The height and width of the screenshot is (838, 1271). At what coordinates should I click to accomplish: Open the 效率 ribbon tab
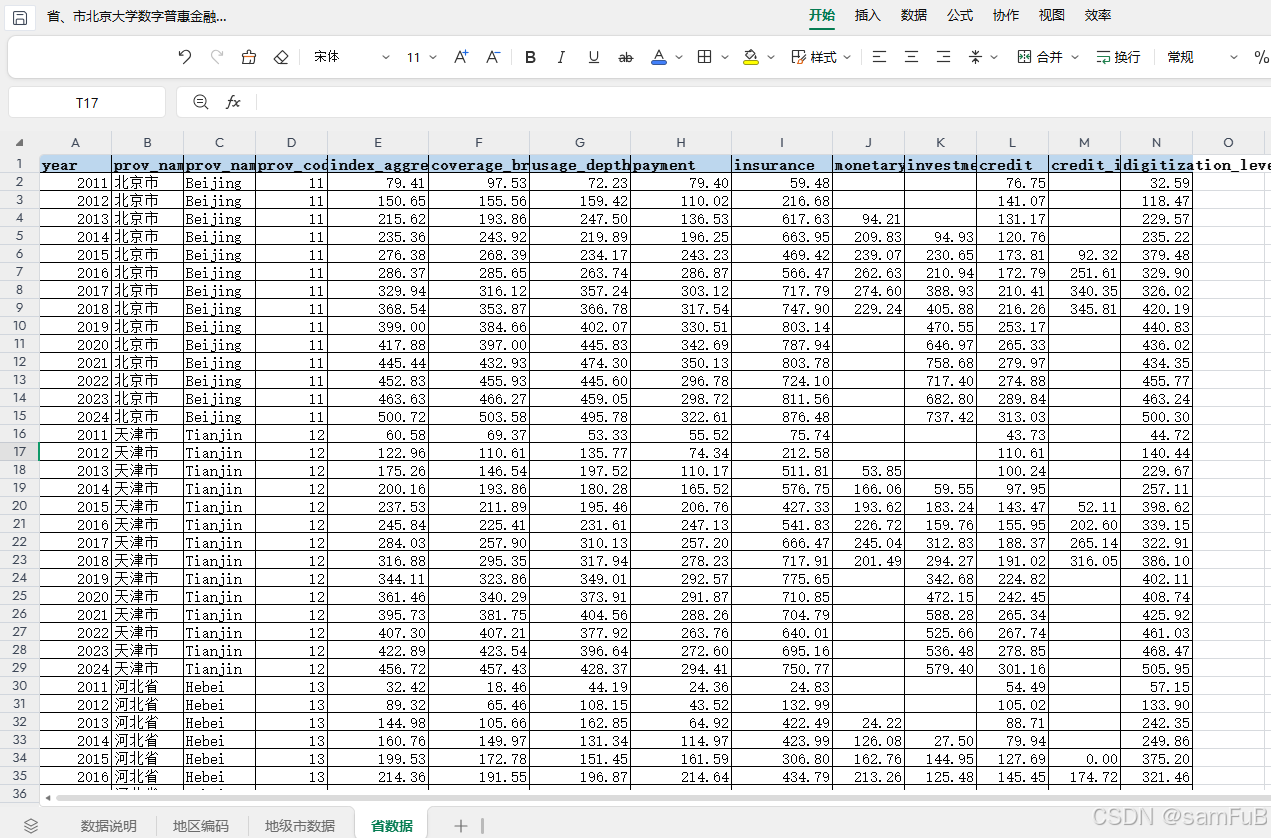[x=1097, y=15]
